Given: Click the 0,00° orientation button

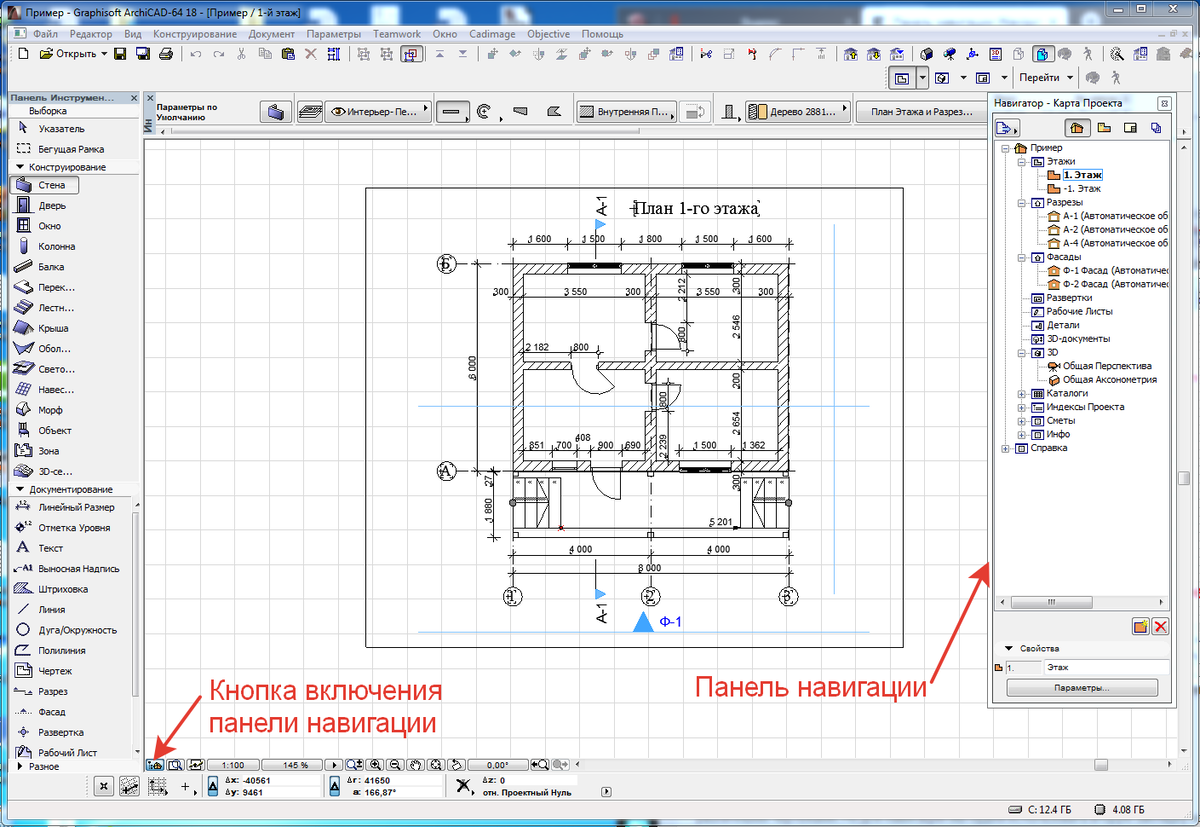Looking at the screenshot, I should [498, 765].
